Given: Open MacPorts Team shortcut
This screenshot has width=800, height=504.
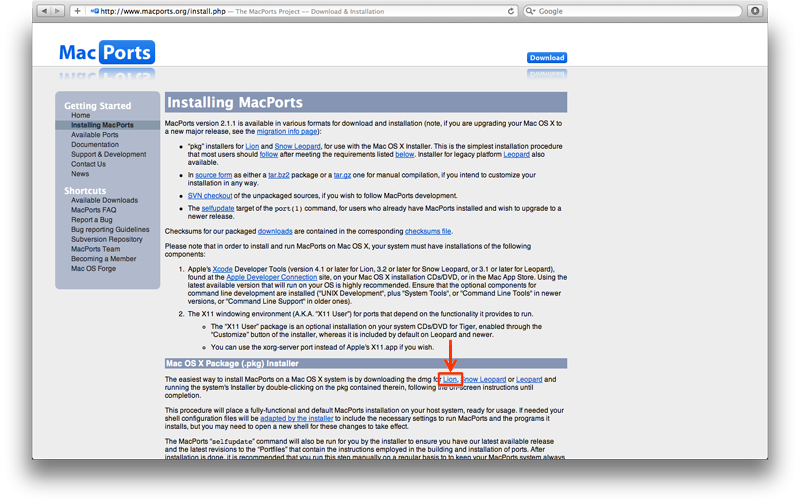Looking at the screenshot, I should [95, 248].
